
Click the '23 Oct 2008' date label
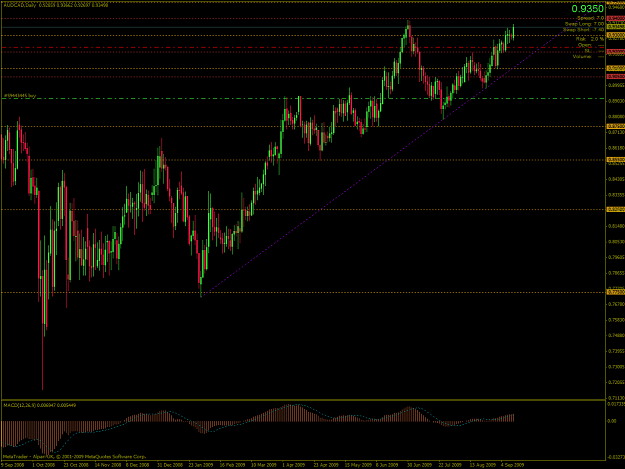coord(76,465)
